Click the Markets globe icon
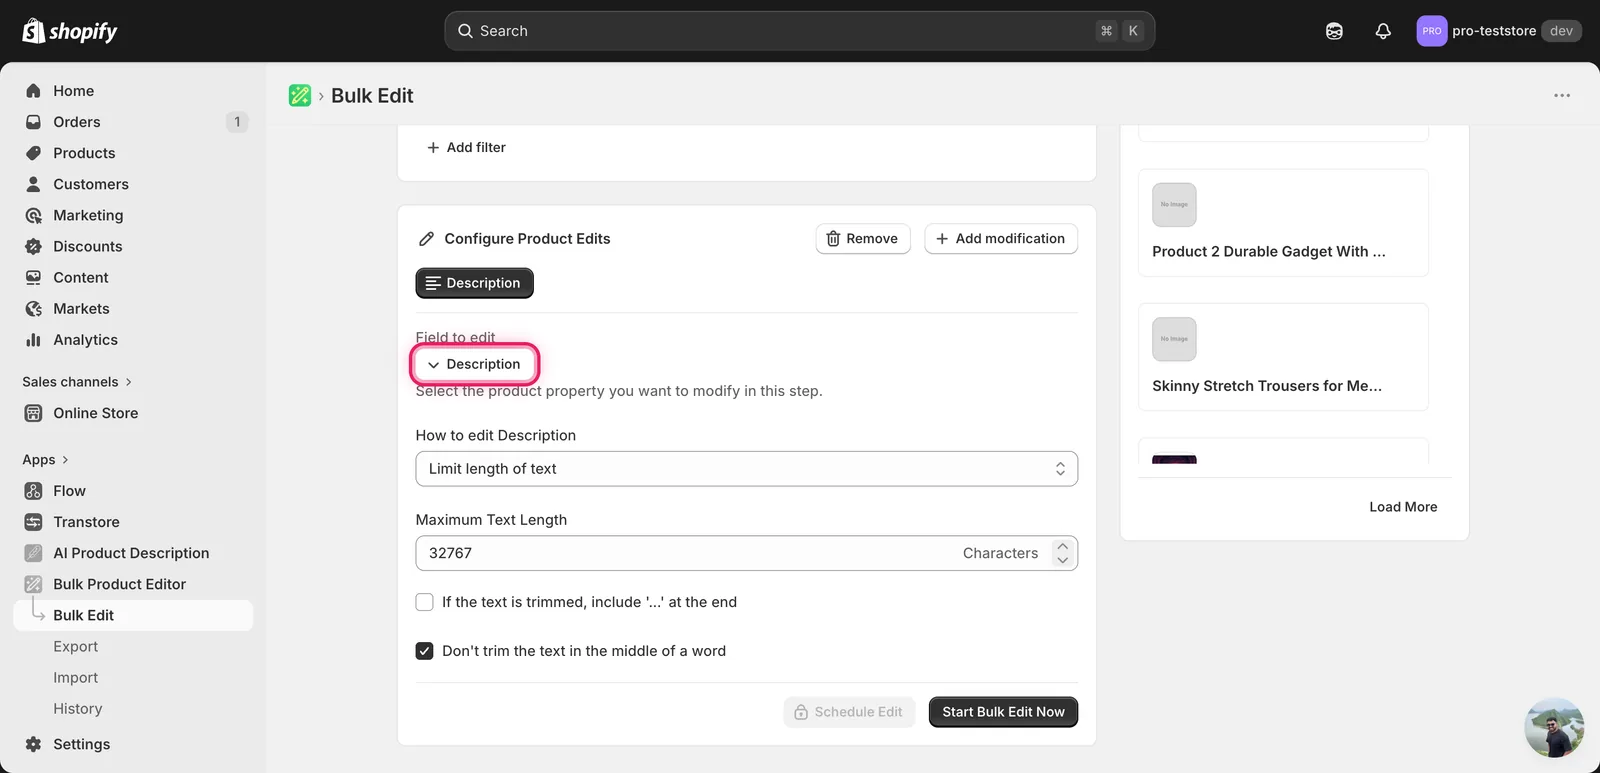This screenshot has height=773, width=1600. (x=33, y=308)
